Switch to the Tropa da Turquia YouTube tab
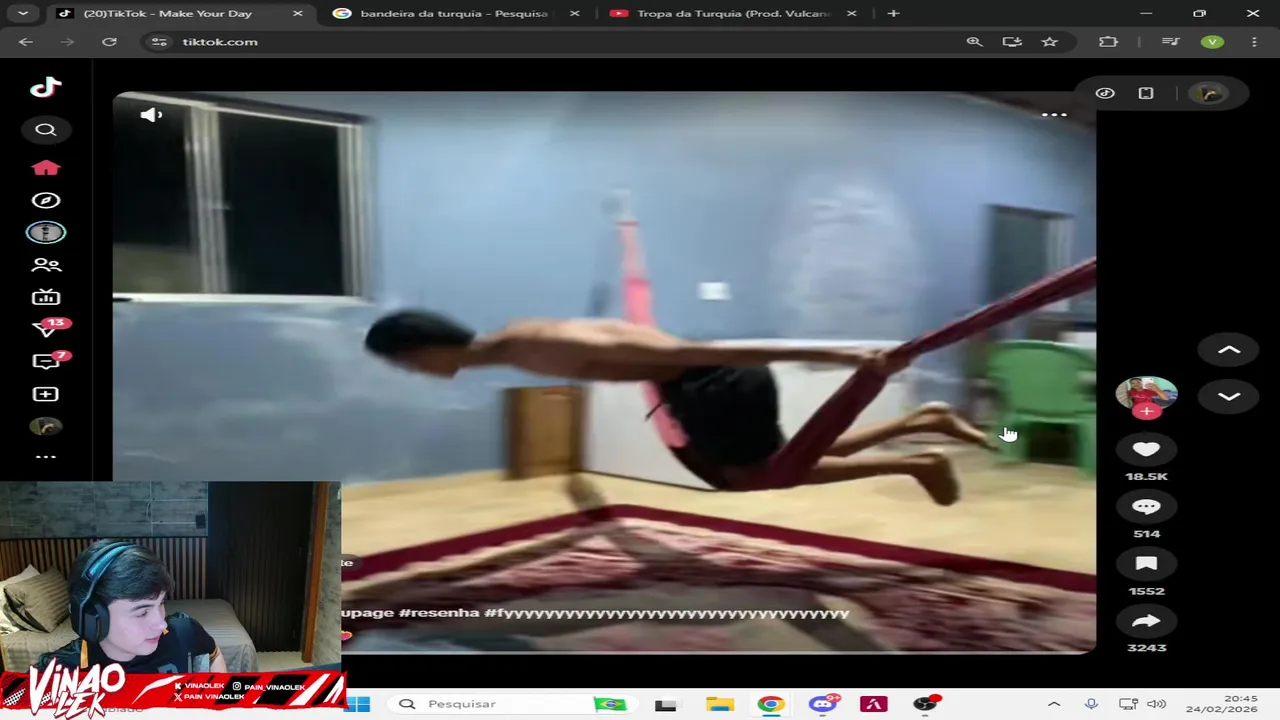This screenshot has height=720, width=1280. point(734,13)
